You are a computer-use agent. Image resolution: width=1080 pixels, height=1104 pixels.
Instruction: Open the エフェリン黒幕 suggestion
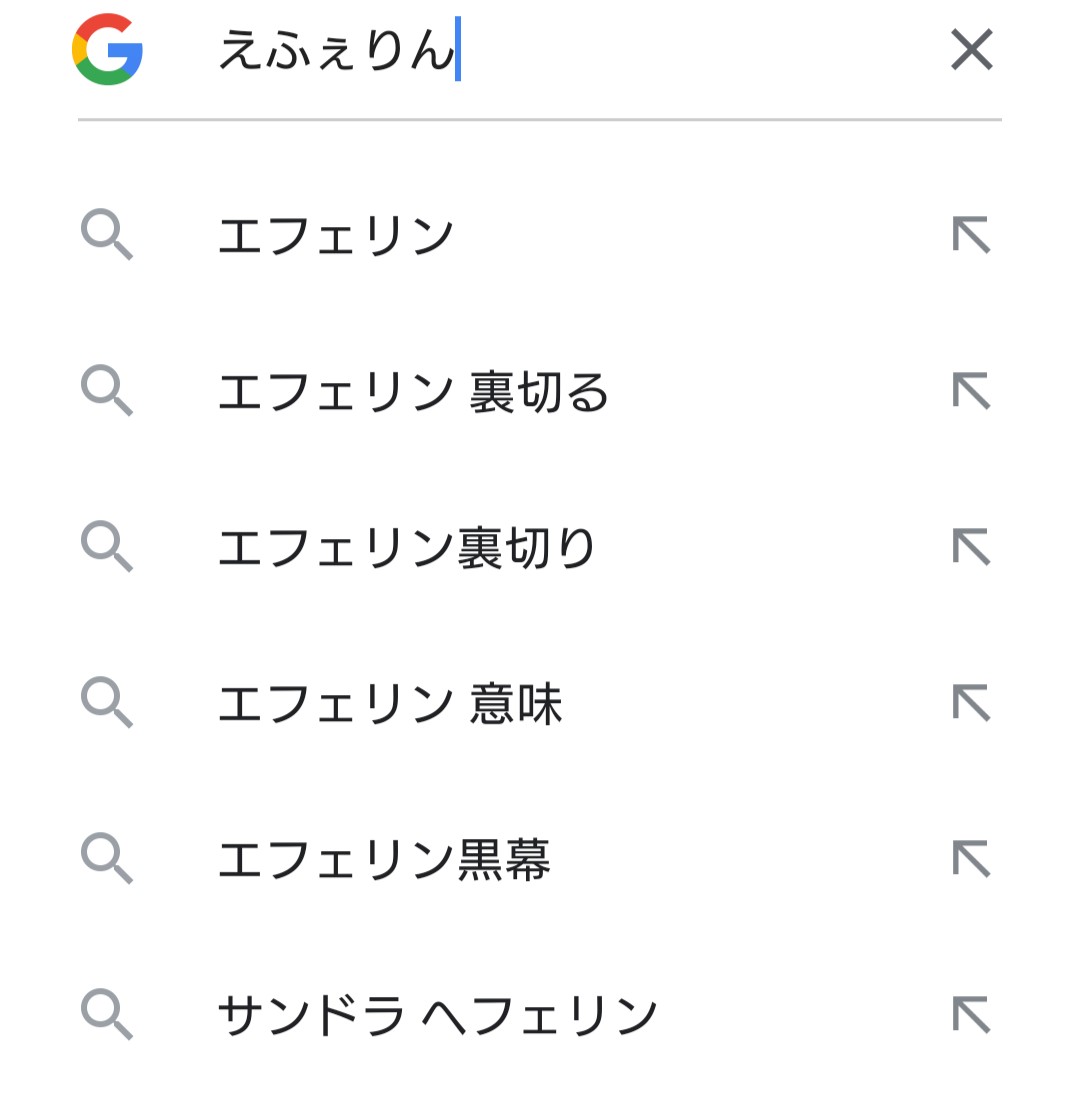tap(384, 860)
